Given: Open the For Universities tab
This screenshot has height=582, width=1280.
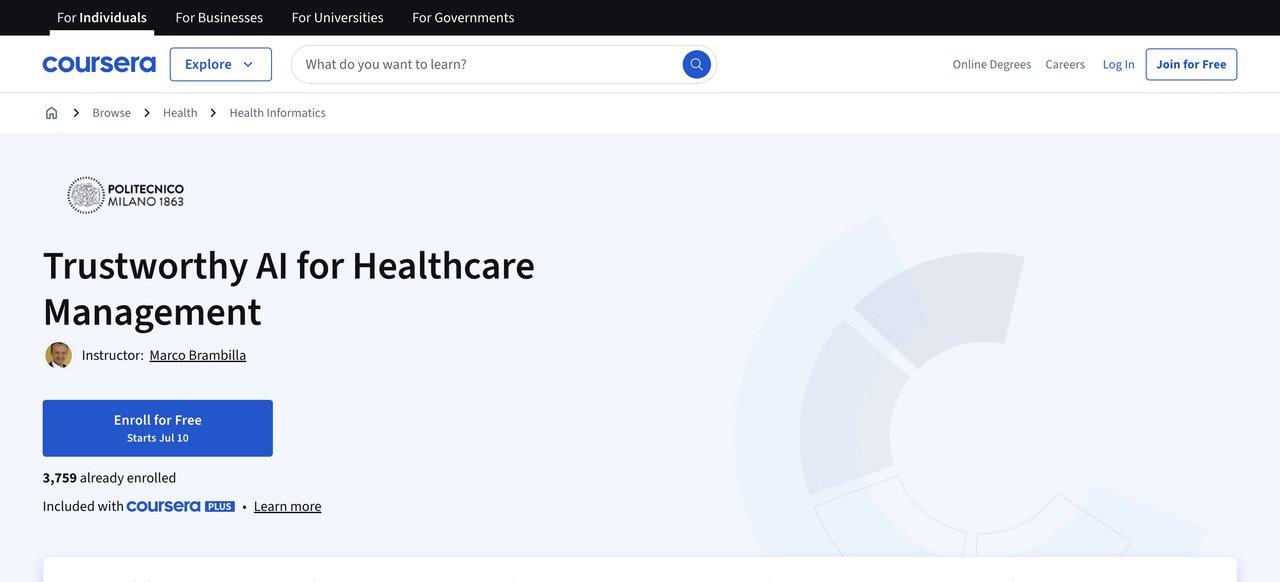Looking at the screenshot, I should (338, 17).
